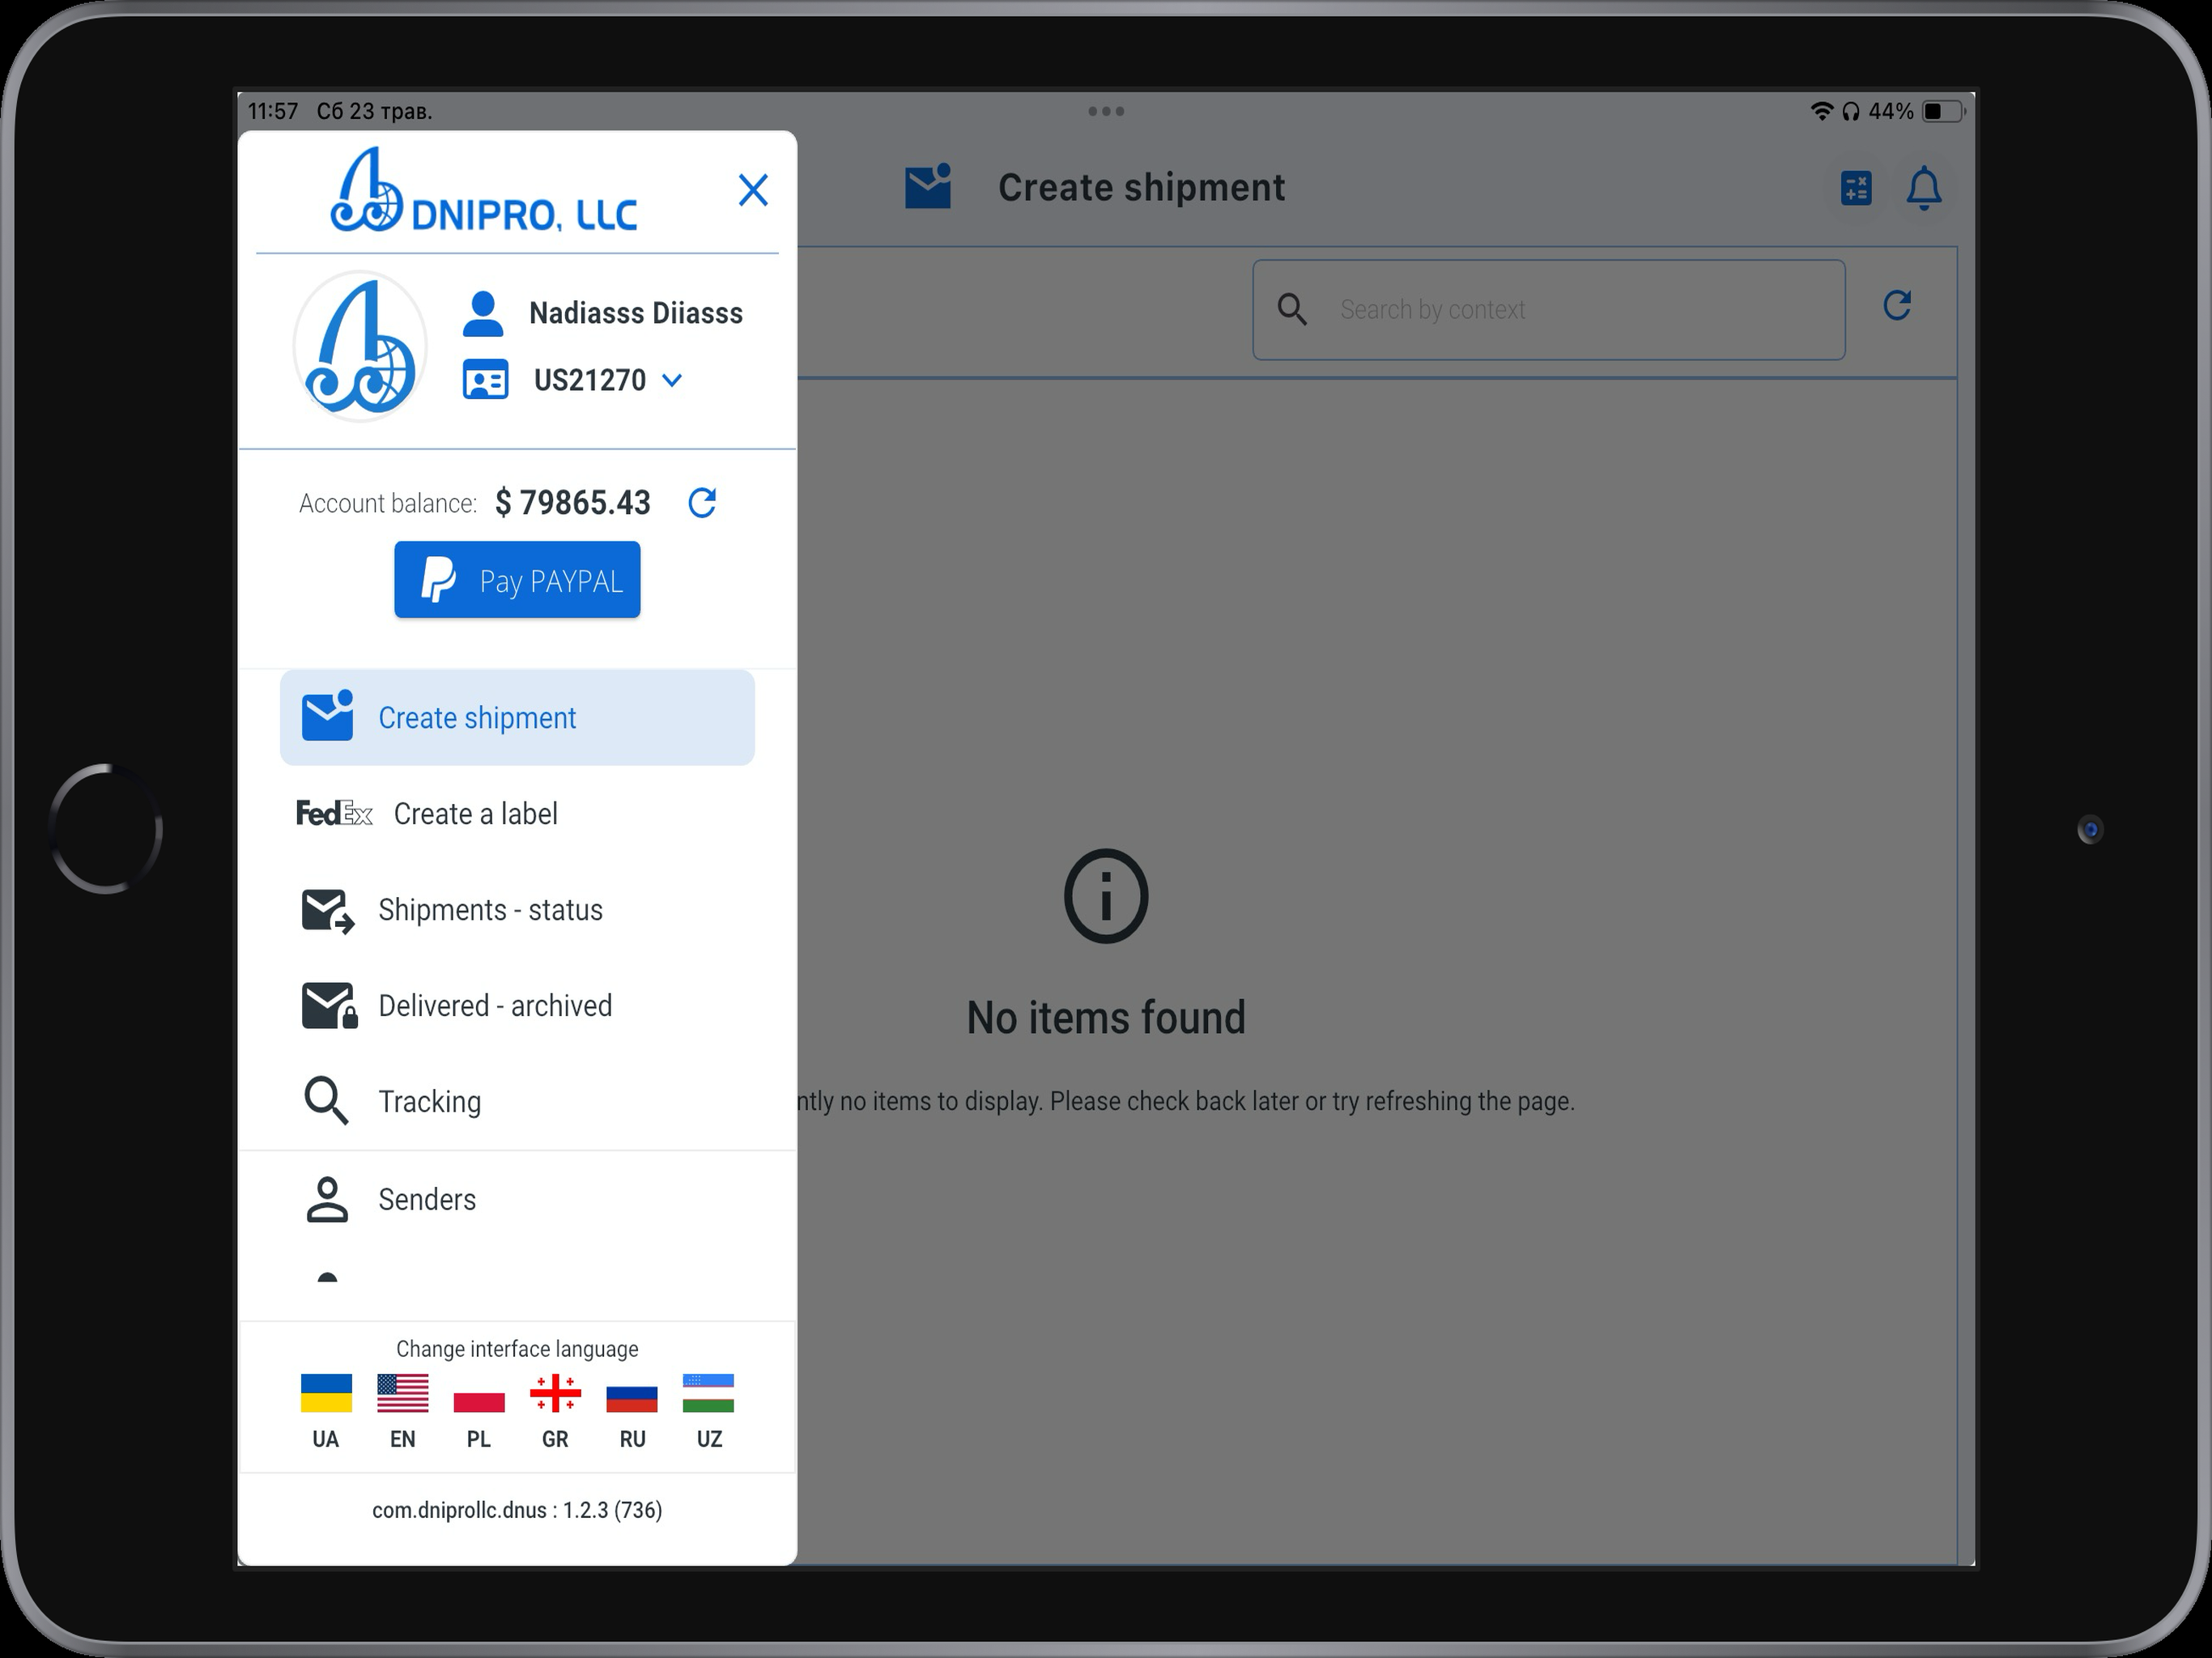This screenshot has height=1658, width=2212.
Task: Click the $ 79865.43 balance value
Action: coord(573,502)
